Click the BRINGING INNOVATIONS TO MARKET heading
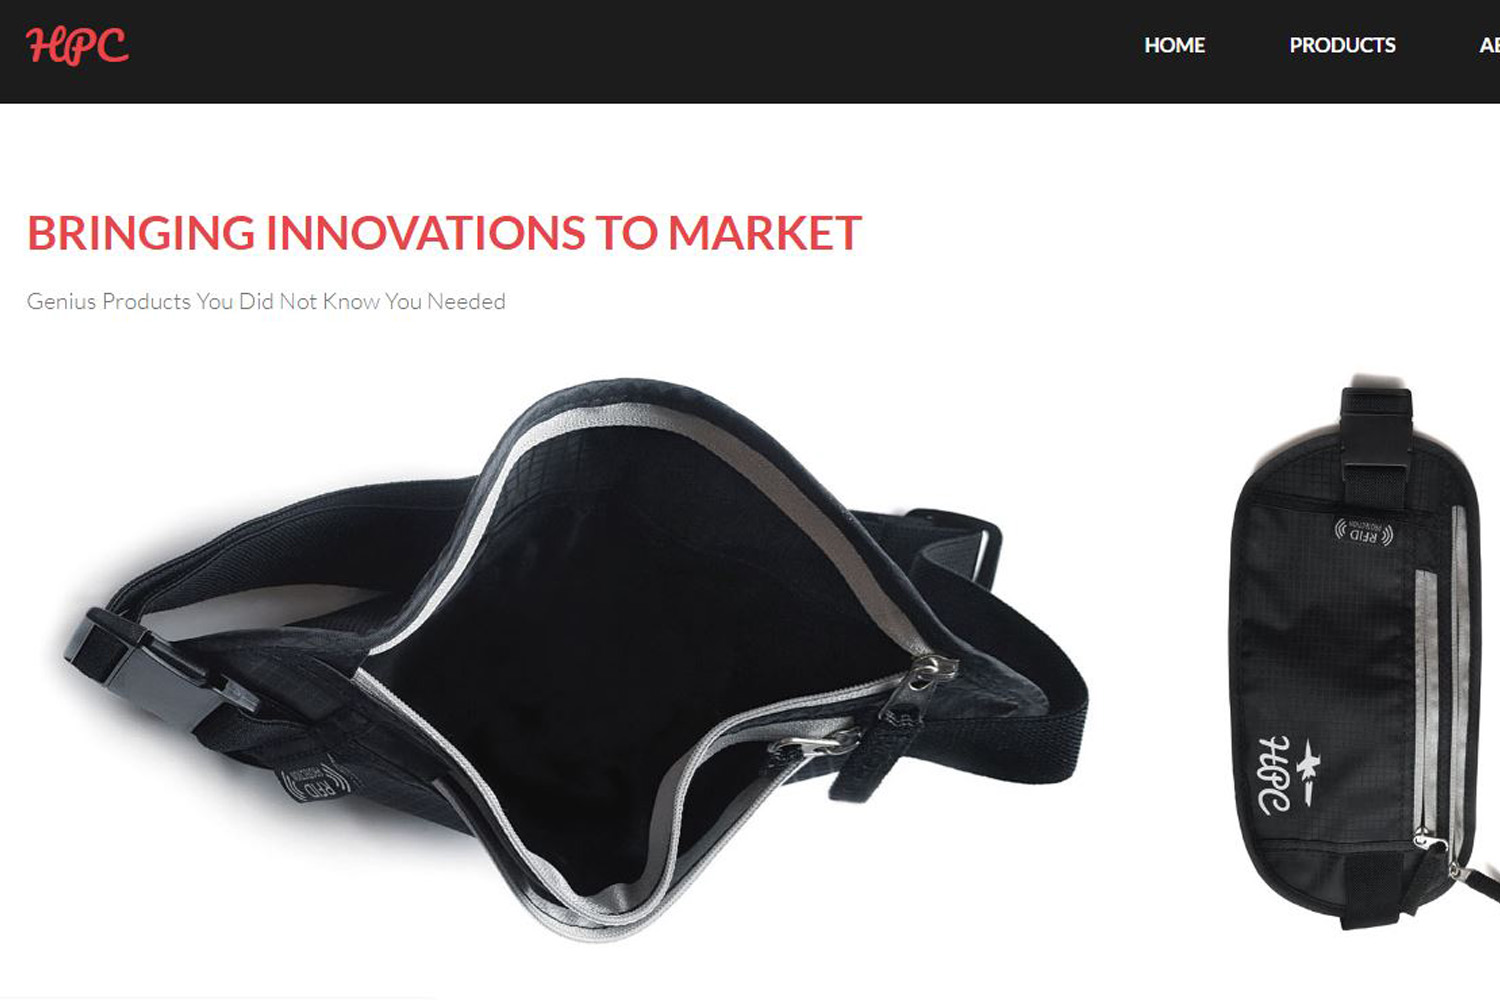Viewport: 1500px width, 1000px height. pyautogui.click(x=444, y=233)
